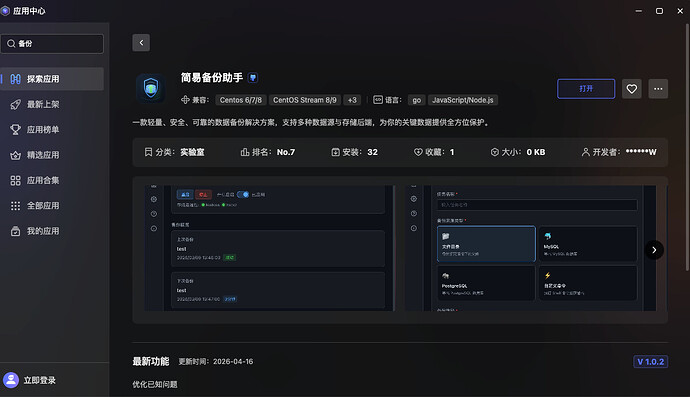Click the rocket icon for 最新上架
The image size is (690, 397).
(x=15, y=104)
